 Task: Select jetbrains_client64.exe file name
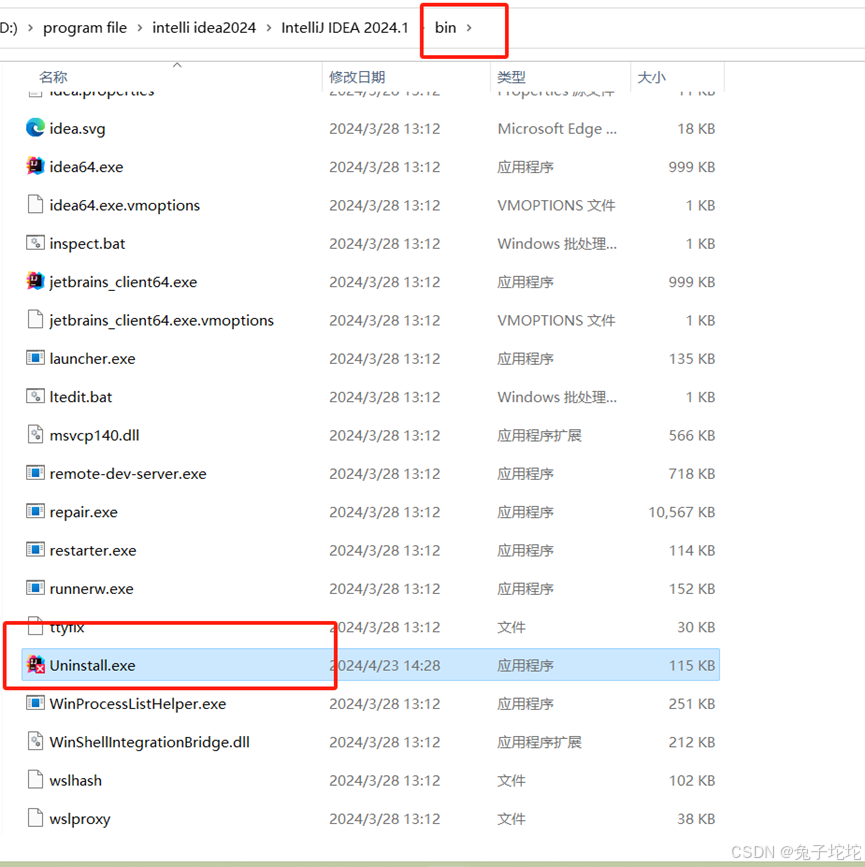coord(123,281)
